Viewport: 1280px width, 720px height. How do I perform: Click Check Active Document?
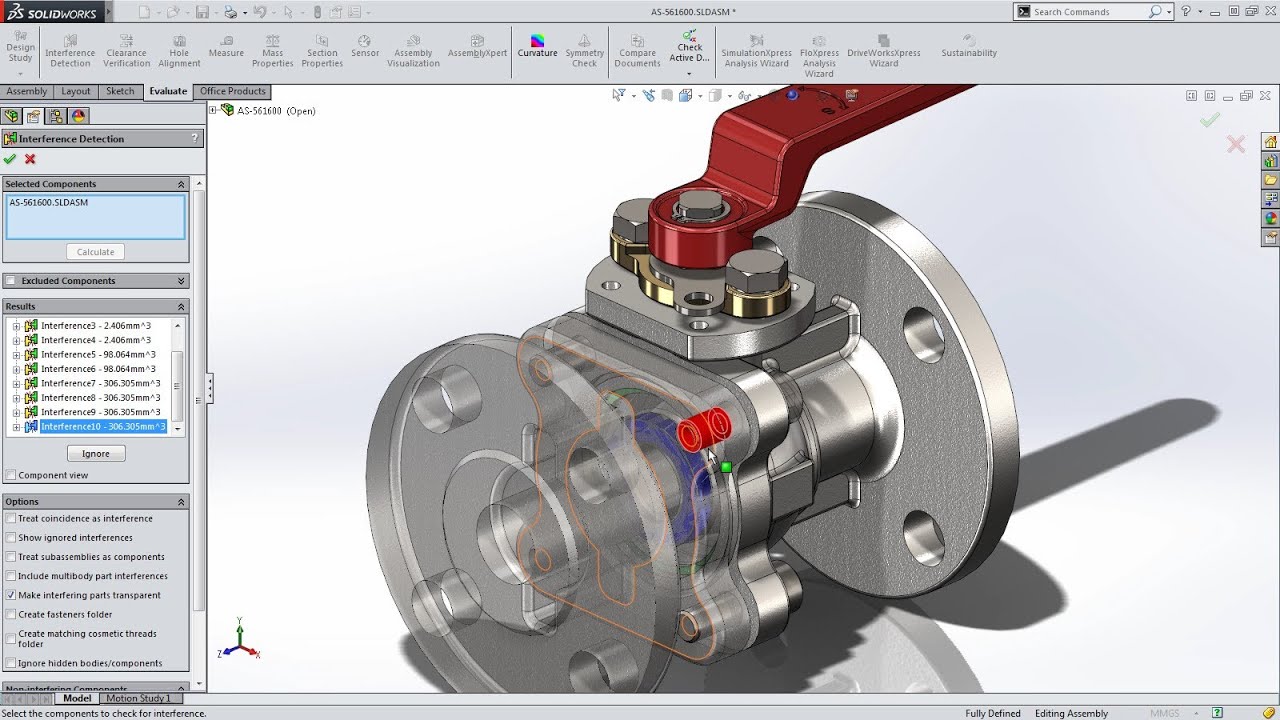(x=689, y=46)
